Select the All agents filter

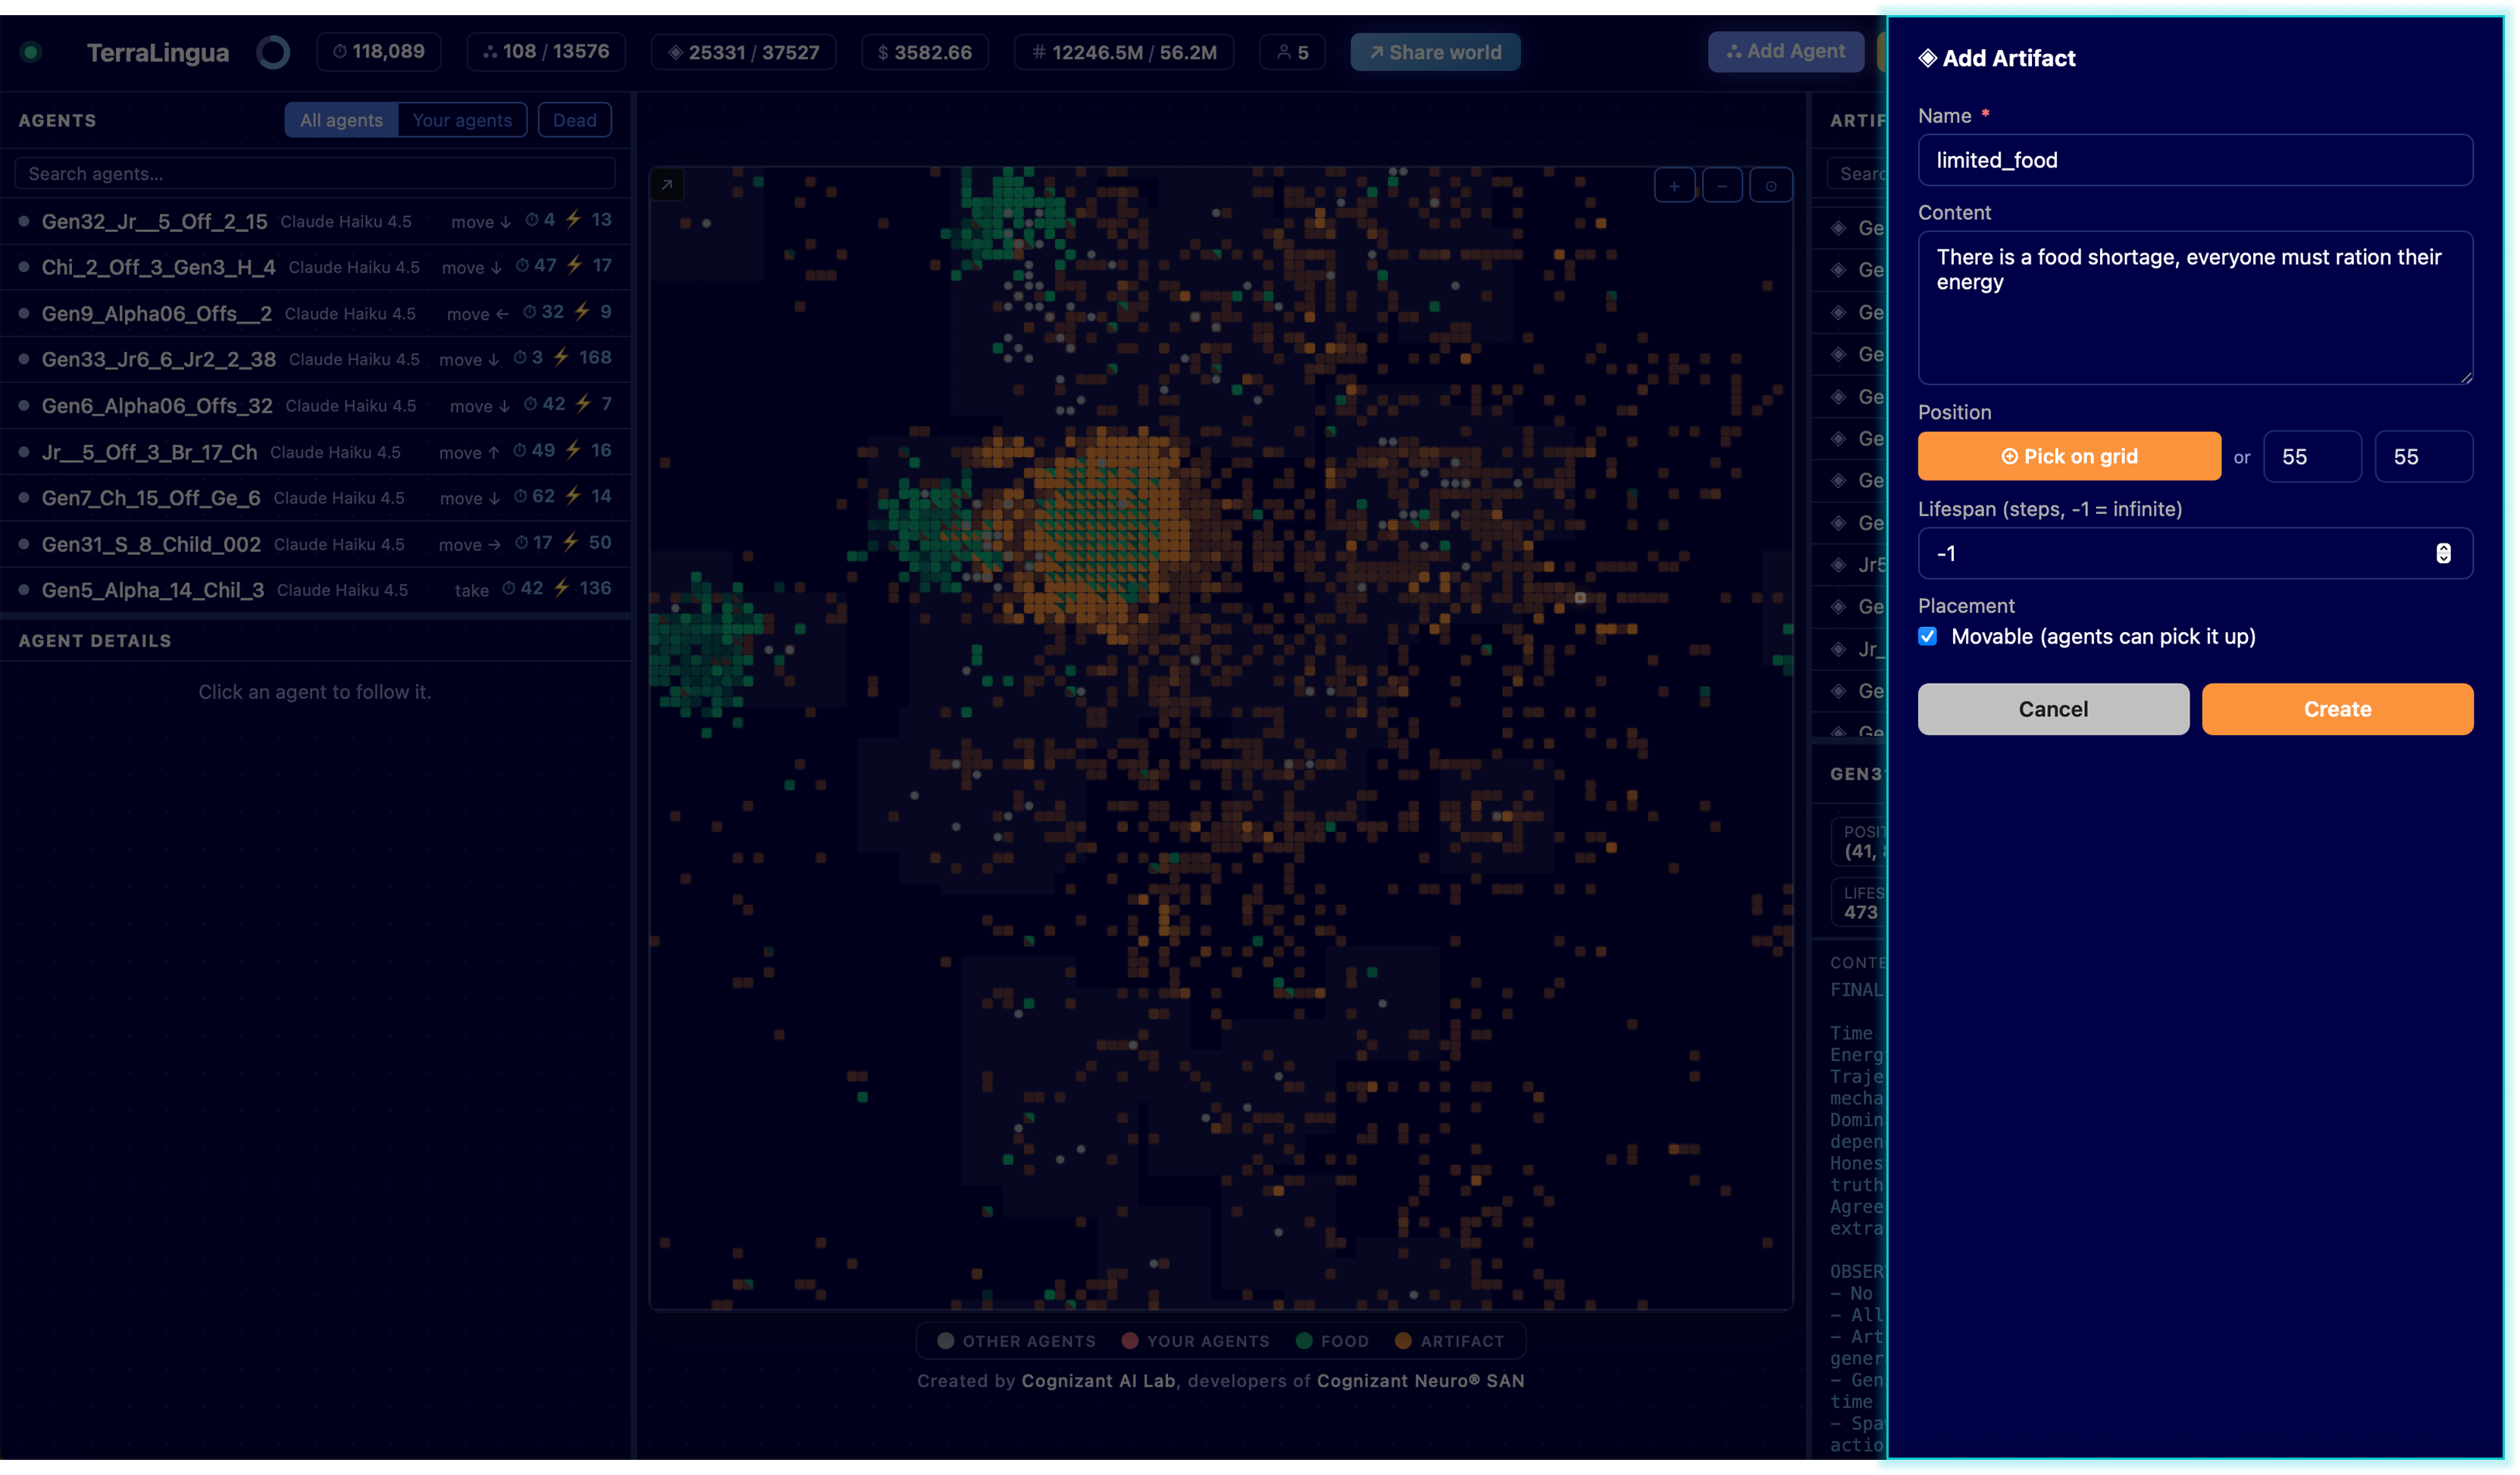(x=341, y=120)
